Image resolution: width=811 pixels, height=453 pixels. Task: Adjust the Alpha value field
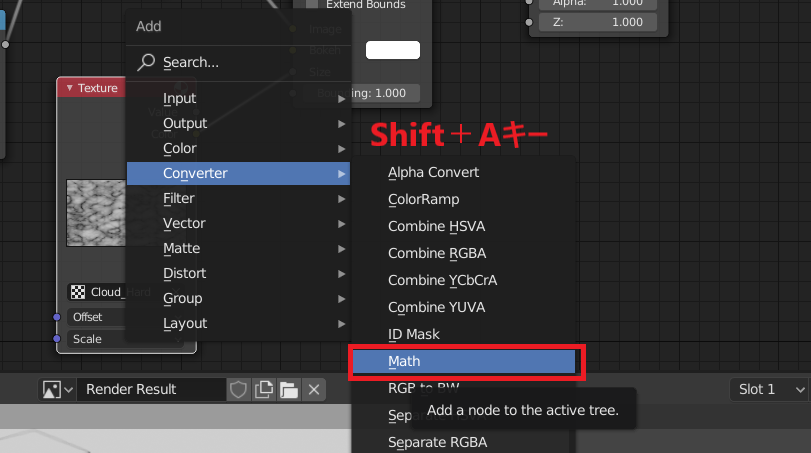click(598, 4)
